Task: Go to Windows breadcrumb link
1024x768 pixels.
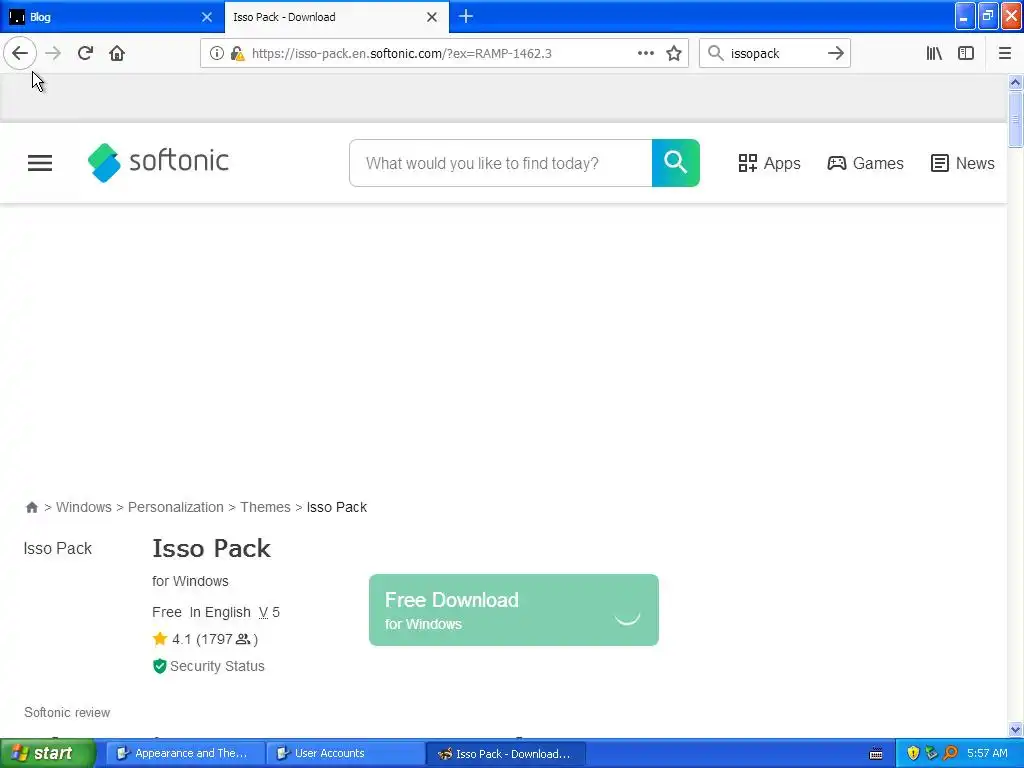Action: (84, 507)
